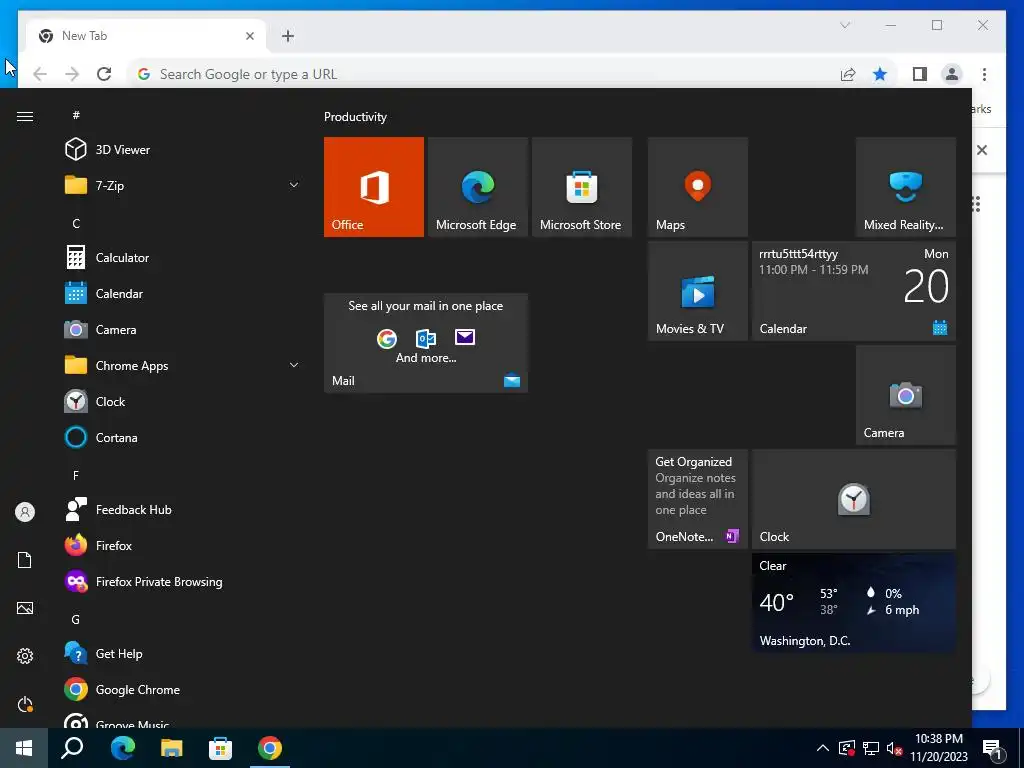Open the network tray icon
Image resolution: width=1024 pixels, height=768 pixels.
(871, 748)
